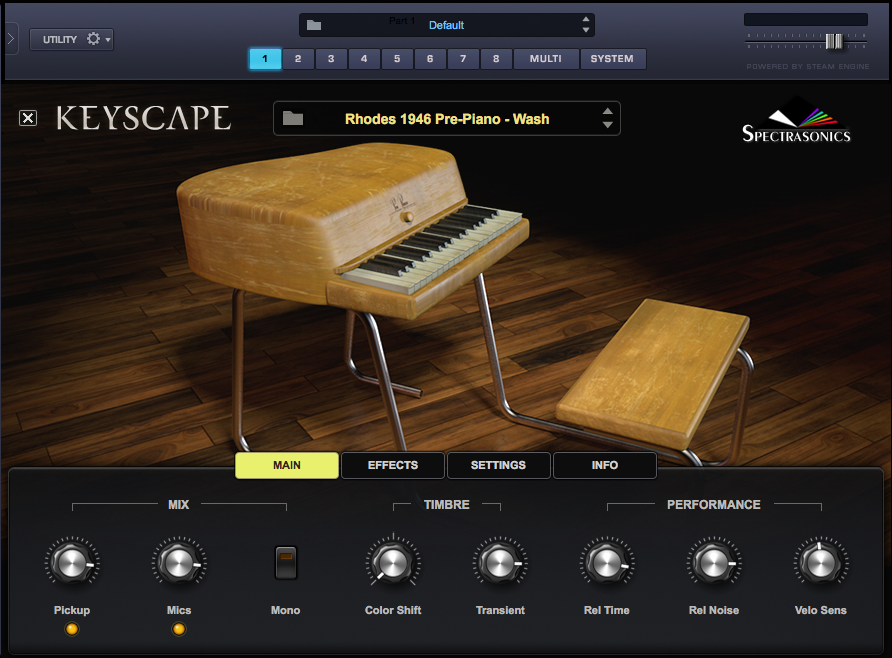Select part 7
This screenshot has height=658, width=892.
click(463, 59)
